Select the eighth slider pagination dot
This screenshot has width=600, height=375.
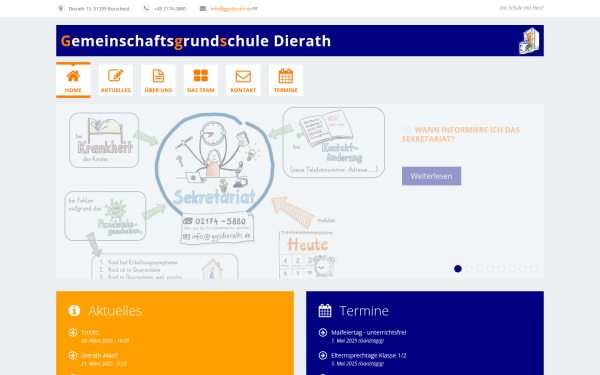pyautogui.click(x=533, y=269)
